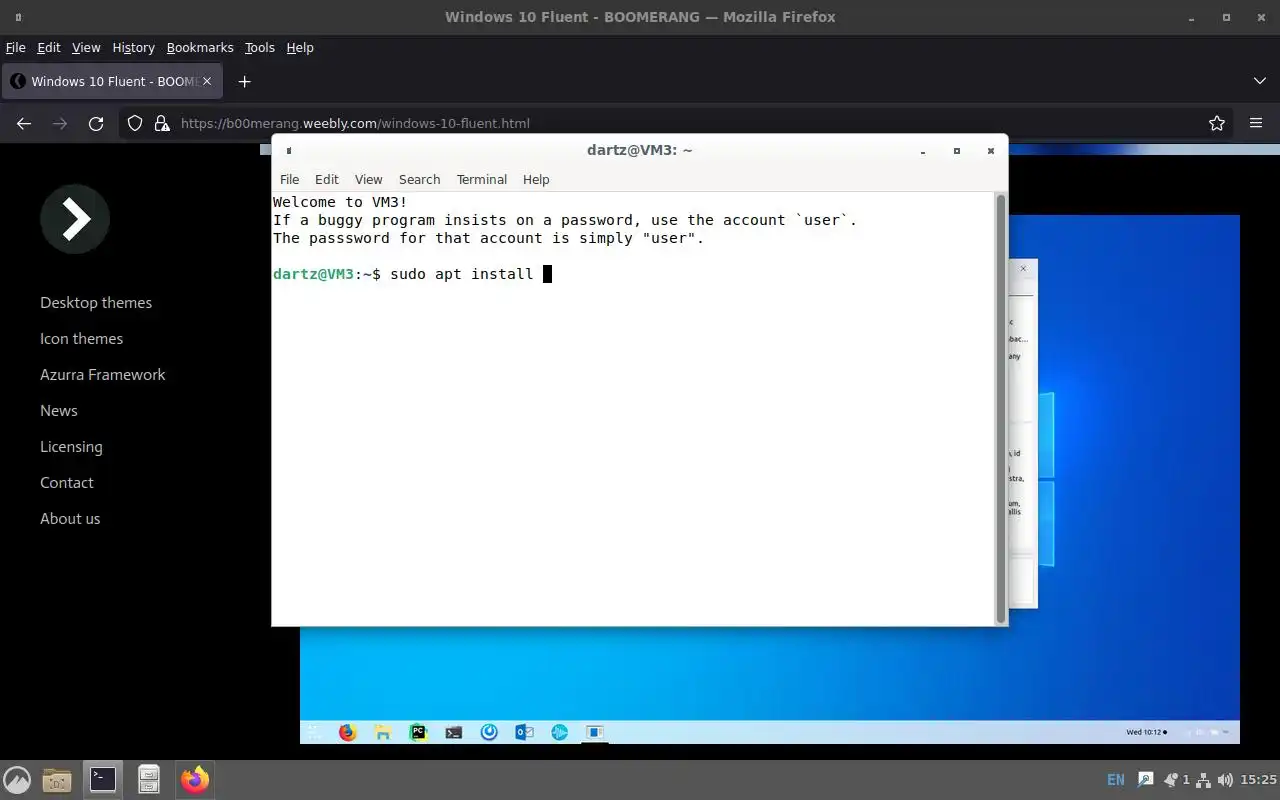
Task: Open the terminal window menu icon in title bar
Action: 288,151
